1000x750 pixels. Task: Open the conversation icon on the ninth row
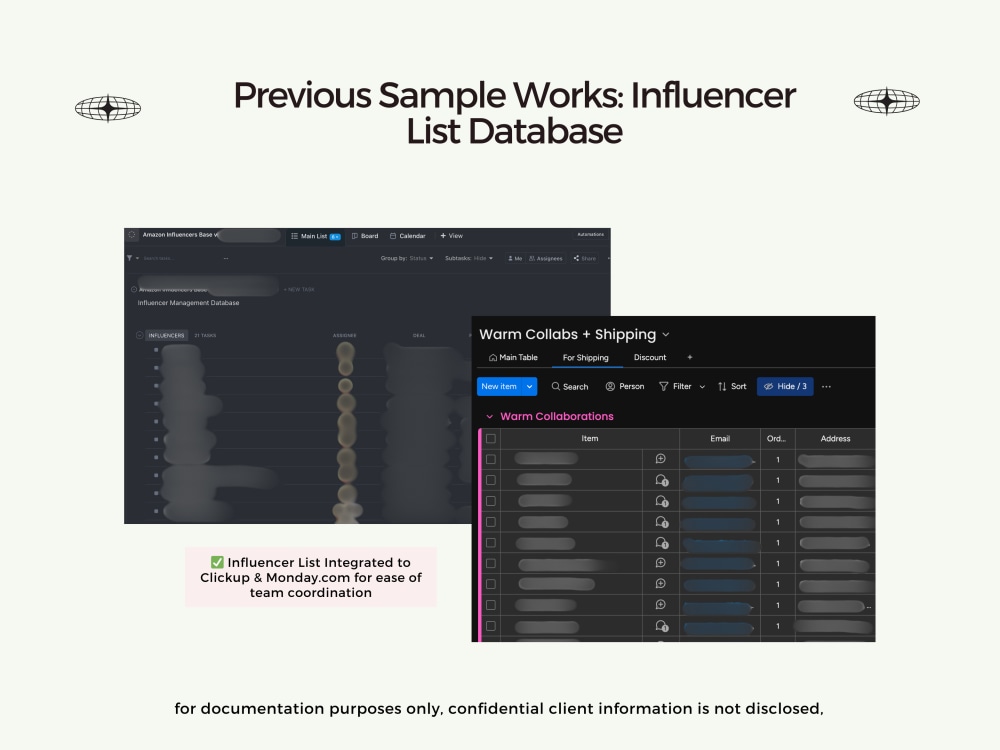[x=661, y=626]
